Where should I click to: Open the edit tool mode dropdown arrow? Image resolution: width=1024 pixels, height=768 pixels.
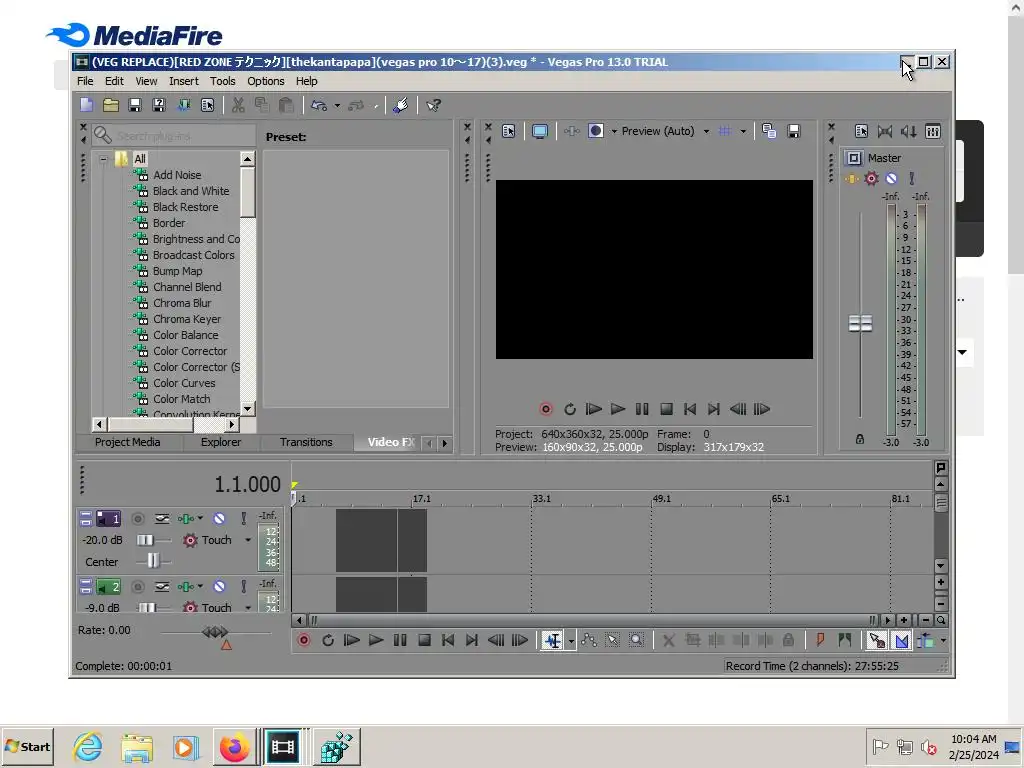[571, 641]
